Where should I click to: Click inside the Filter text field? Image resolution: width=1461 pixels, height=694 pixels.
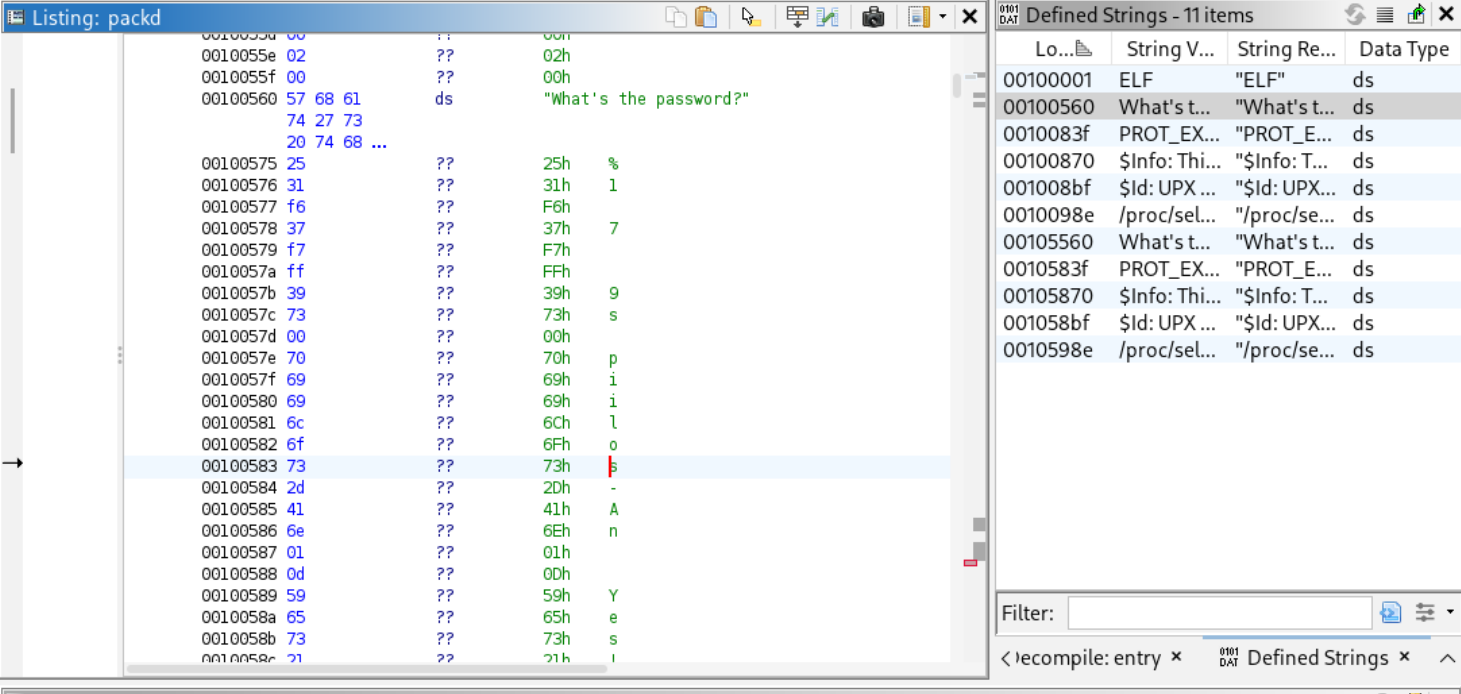[1218, 613]
